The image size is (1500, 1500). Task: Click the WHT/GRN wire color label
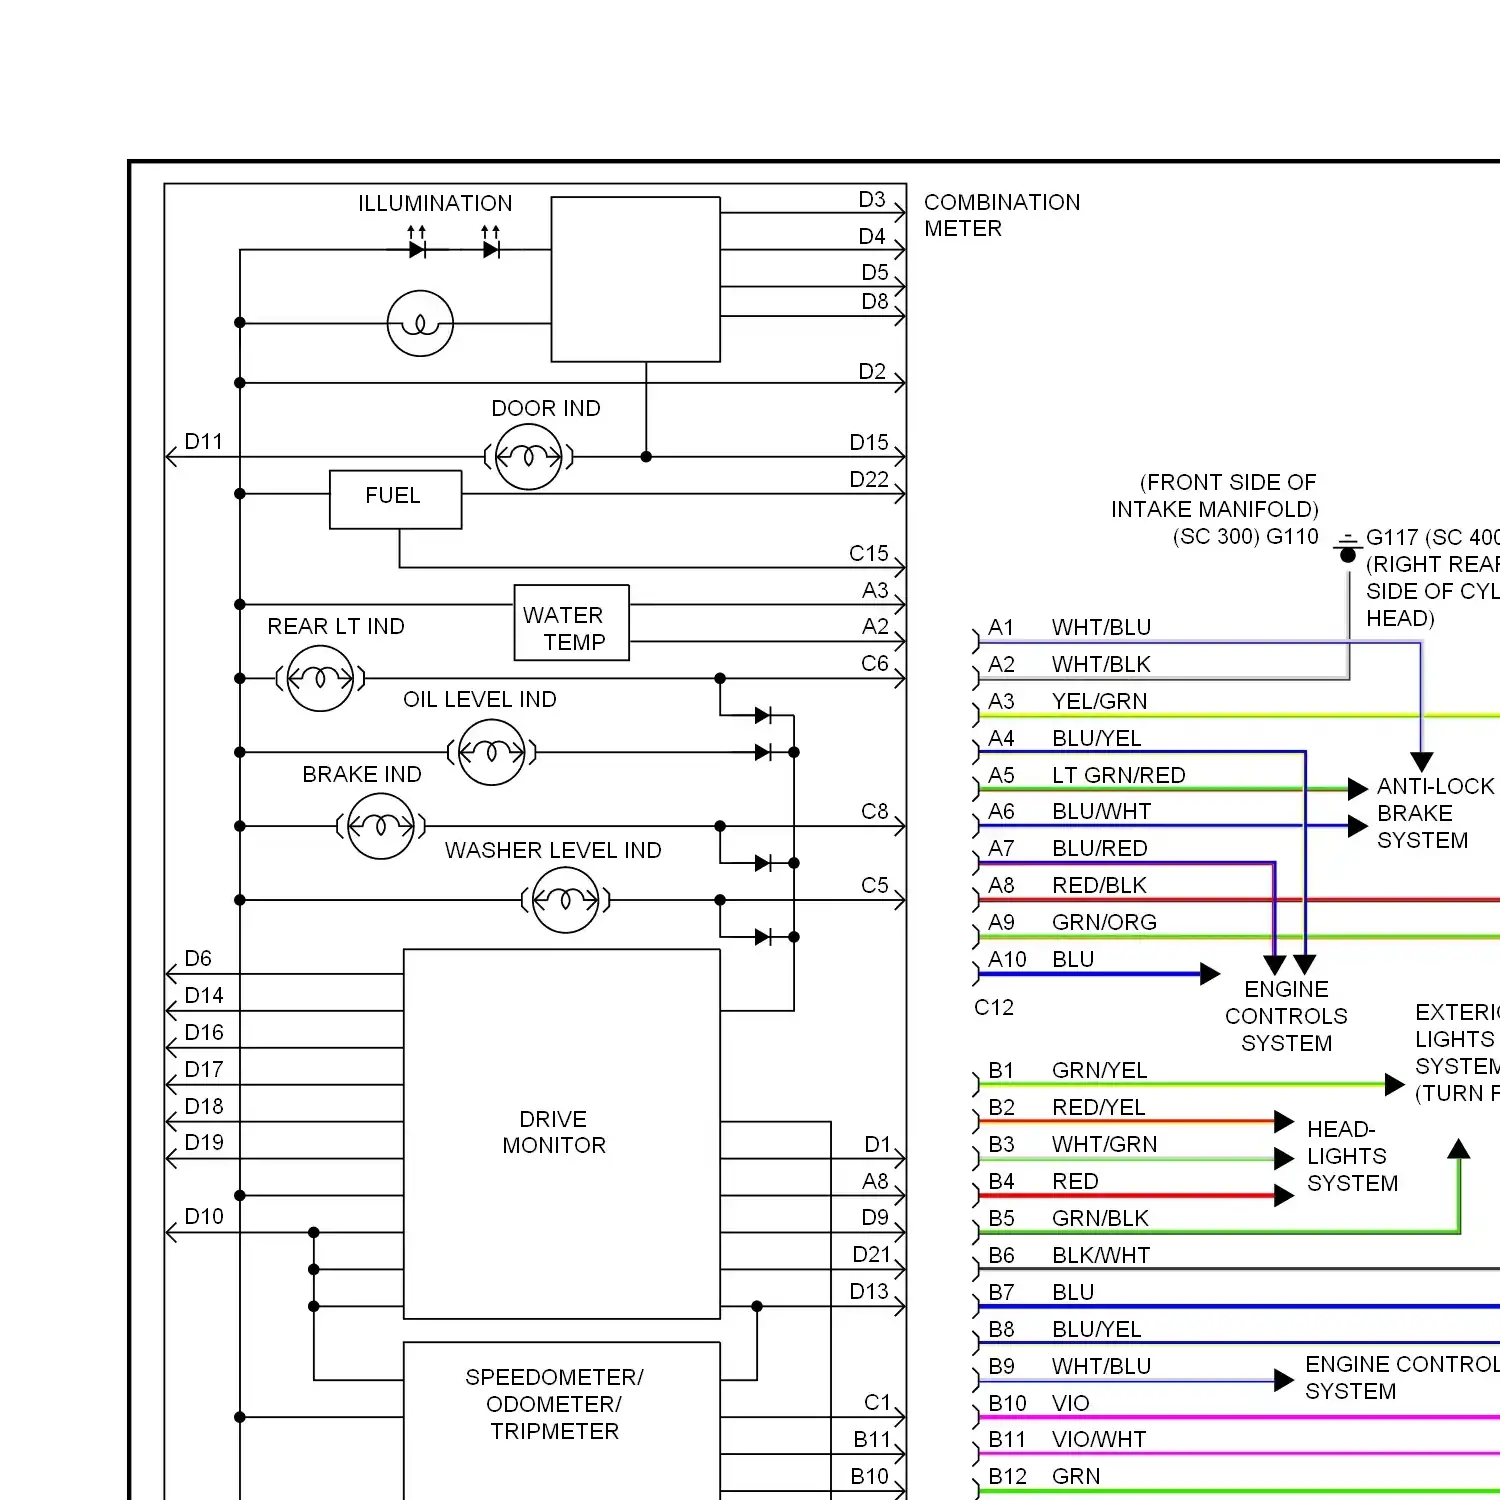(1104, 1145)
